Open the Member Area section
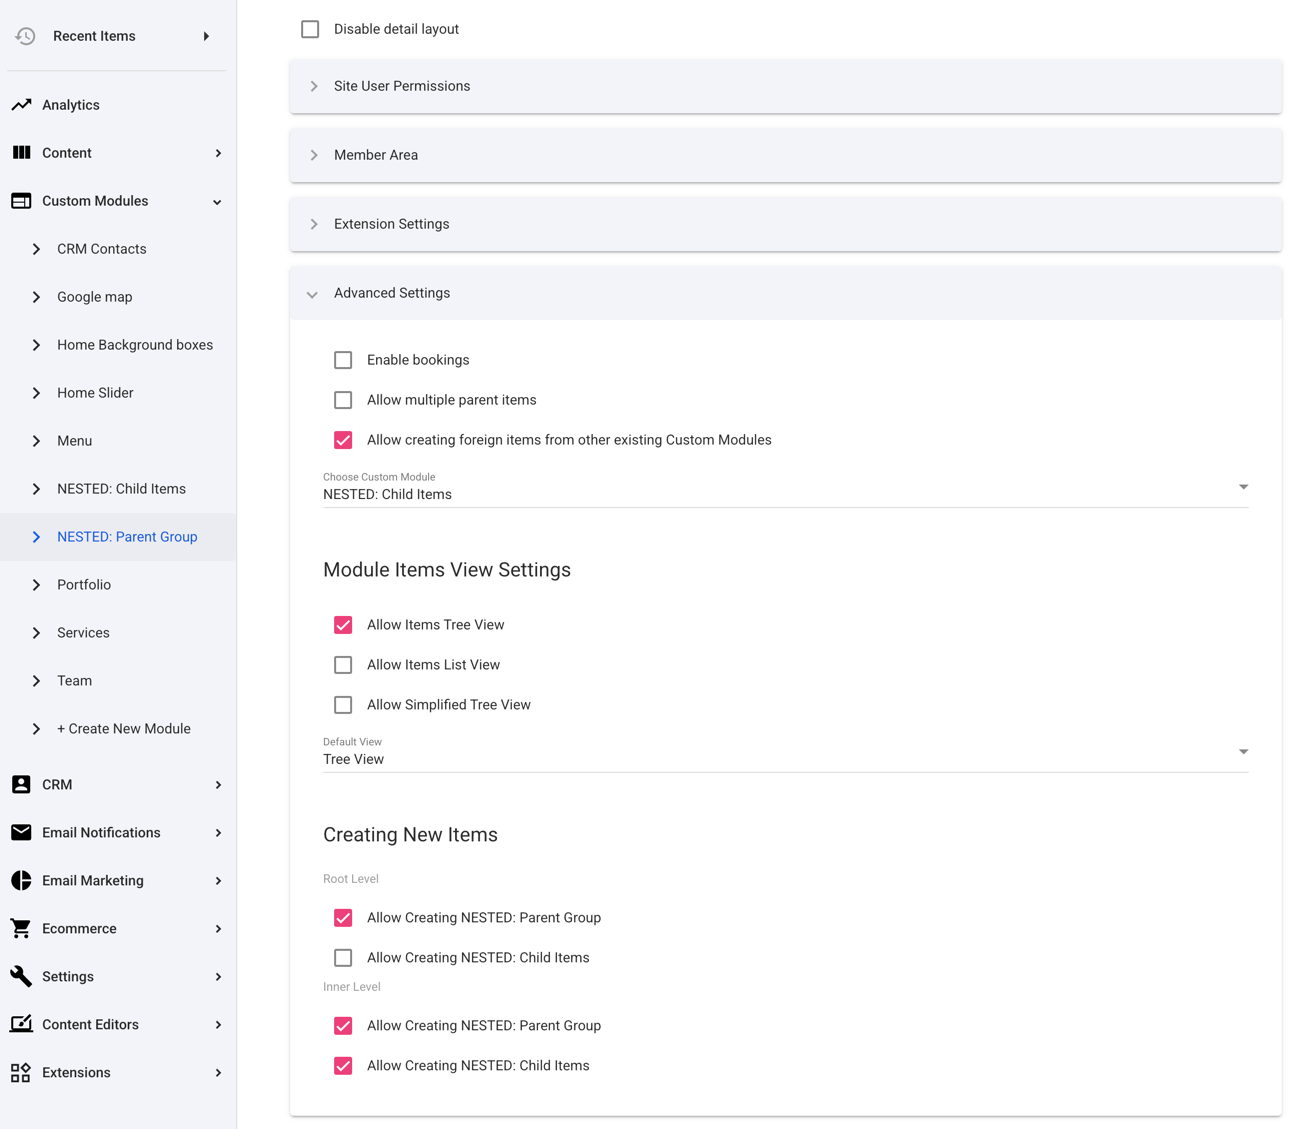The image size is (1293, 1129). (314, 155)
